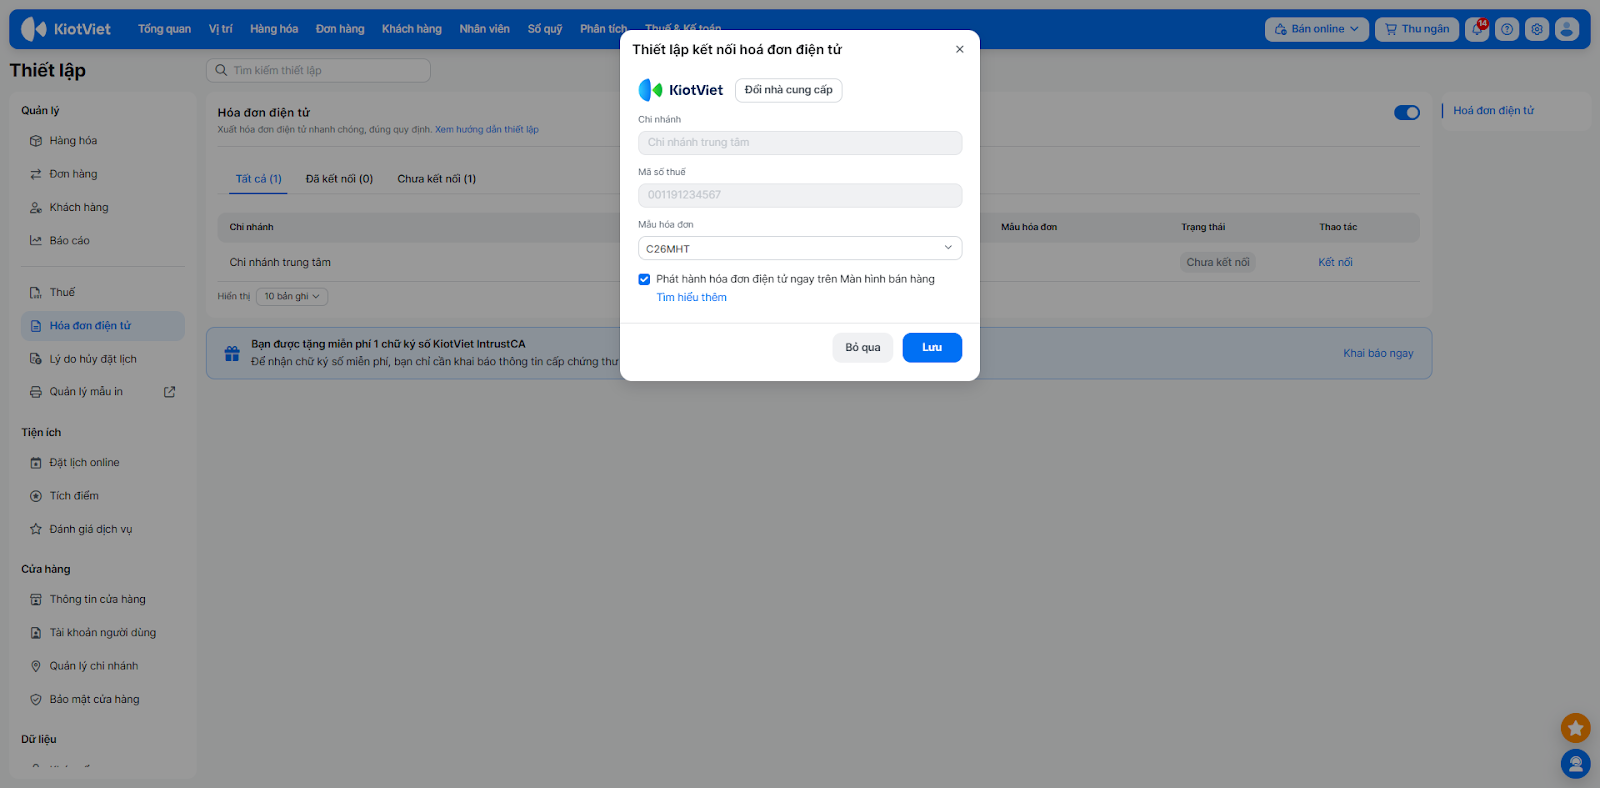Click the Đặt lịch online calendar icon
Screen dimensions: 1600x788
(x=36, y=463)
